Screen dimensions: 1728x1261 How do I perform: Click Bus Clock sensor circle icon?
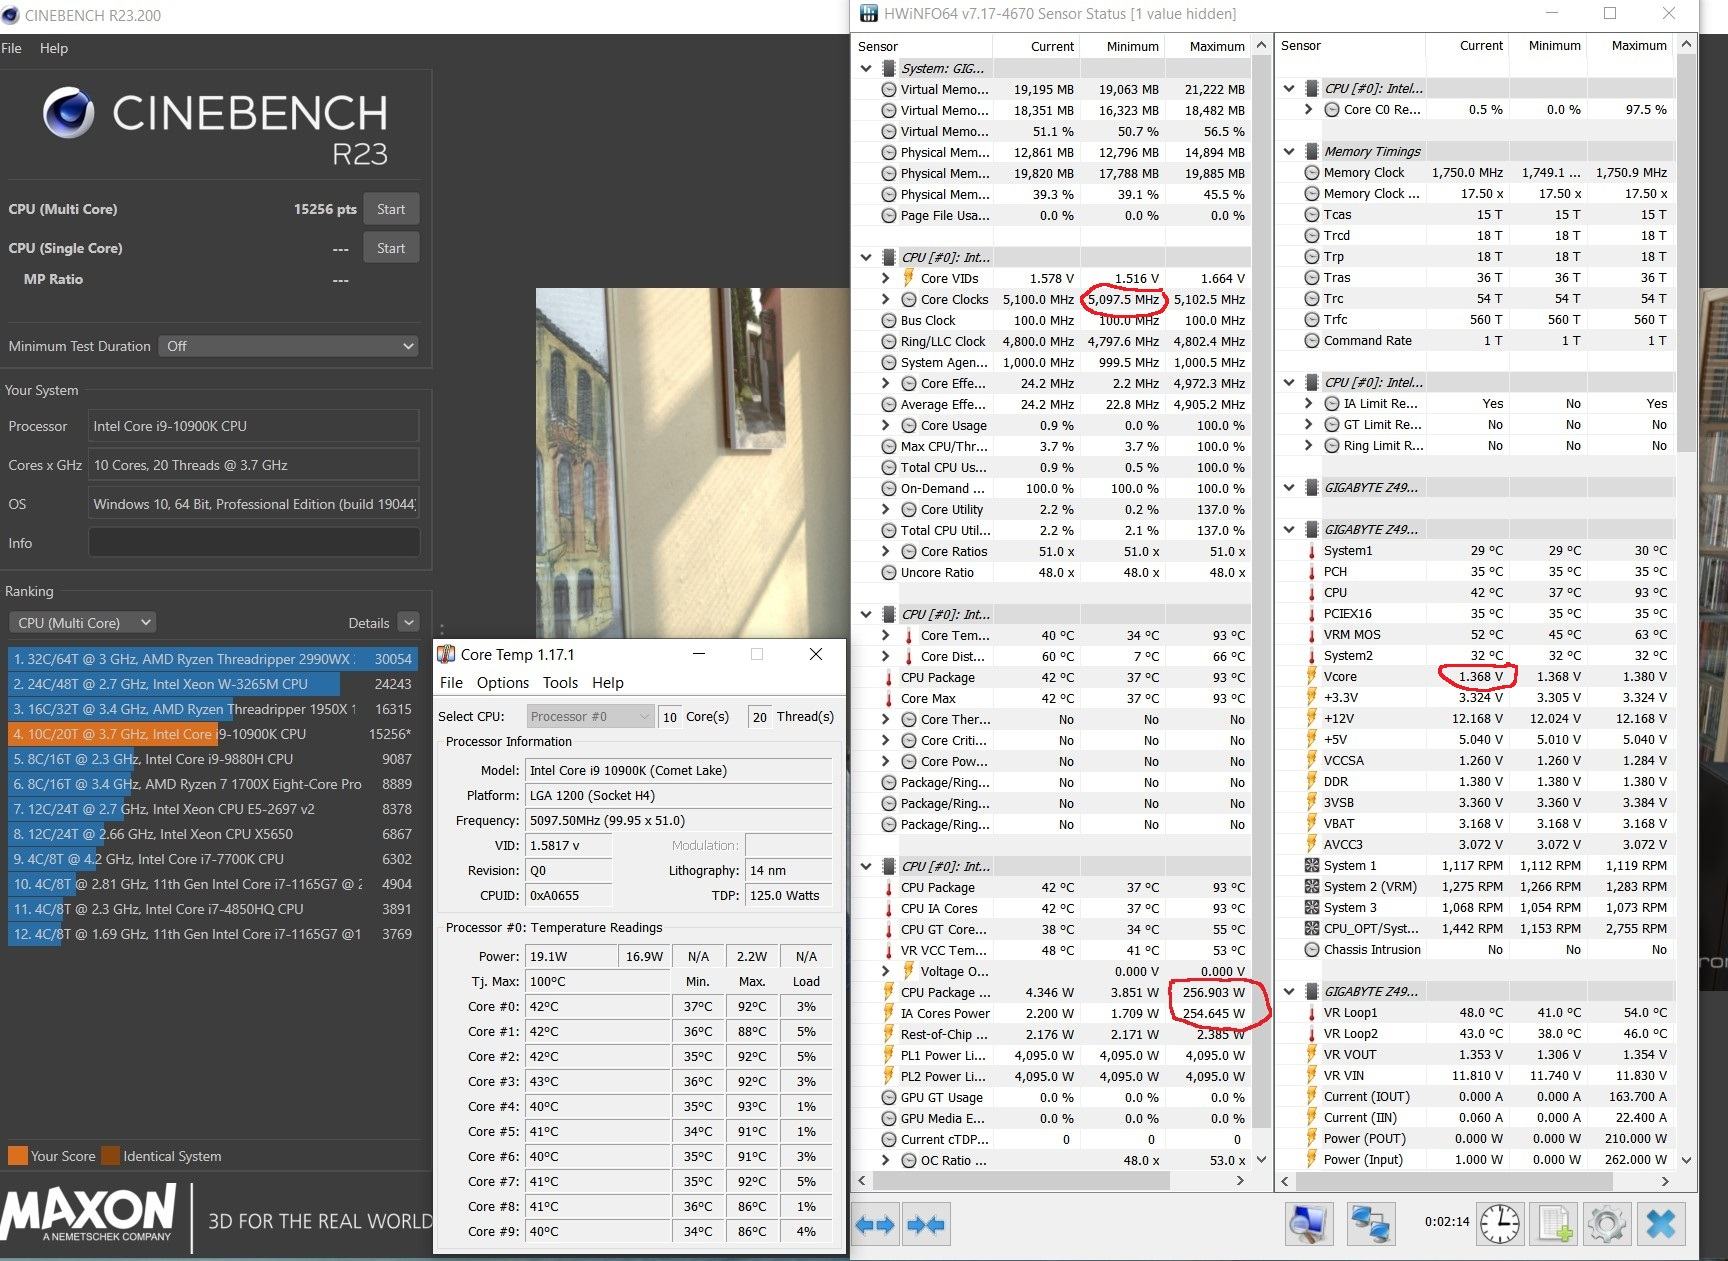pos(889,320)
